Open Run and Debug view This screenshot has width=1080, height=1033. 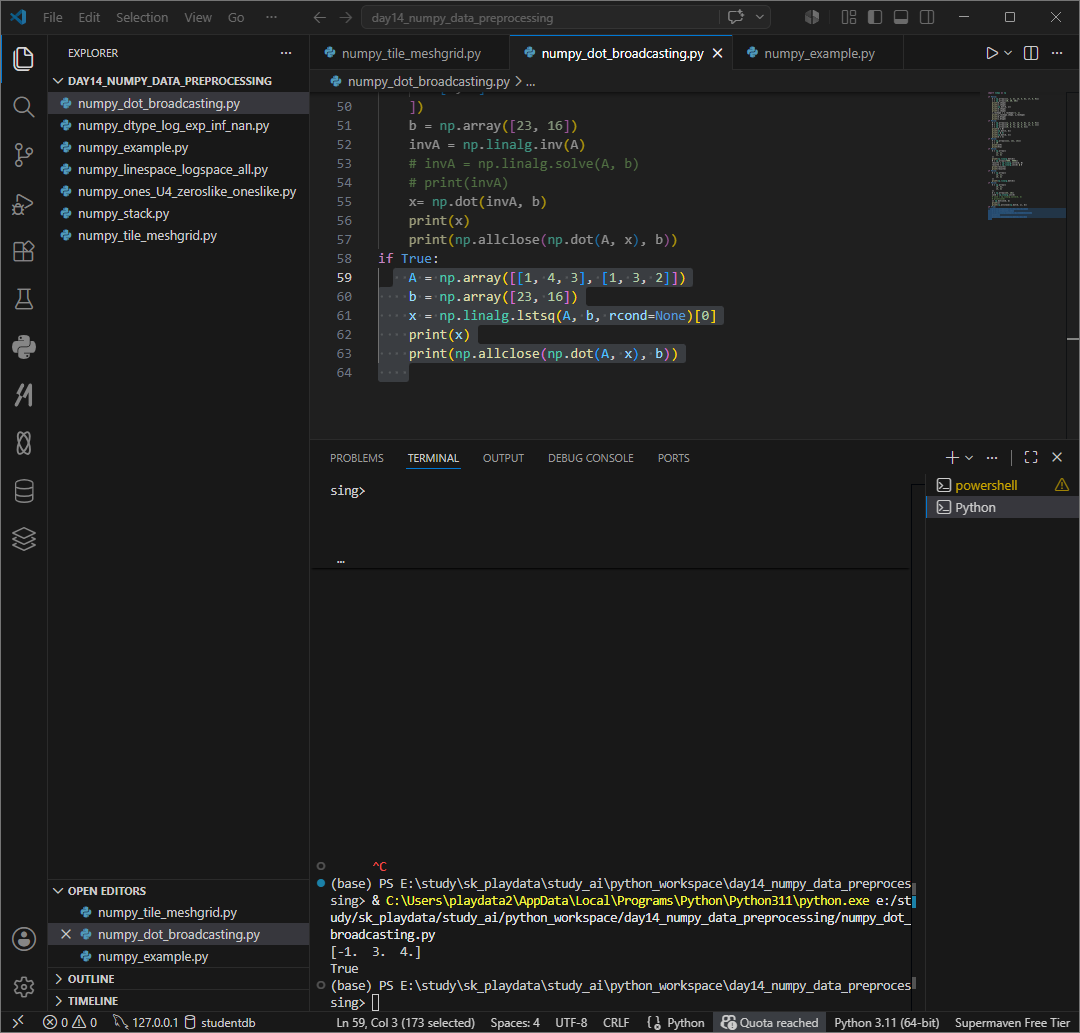pos(23,204)
